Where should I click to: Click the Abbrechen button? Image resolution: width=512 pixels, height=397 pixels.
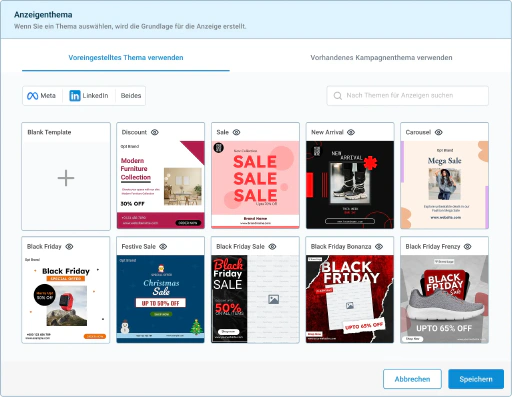click(412, 379)
